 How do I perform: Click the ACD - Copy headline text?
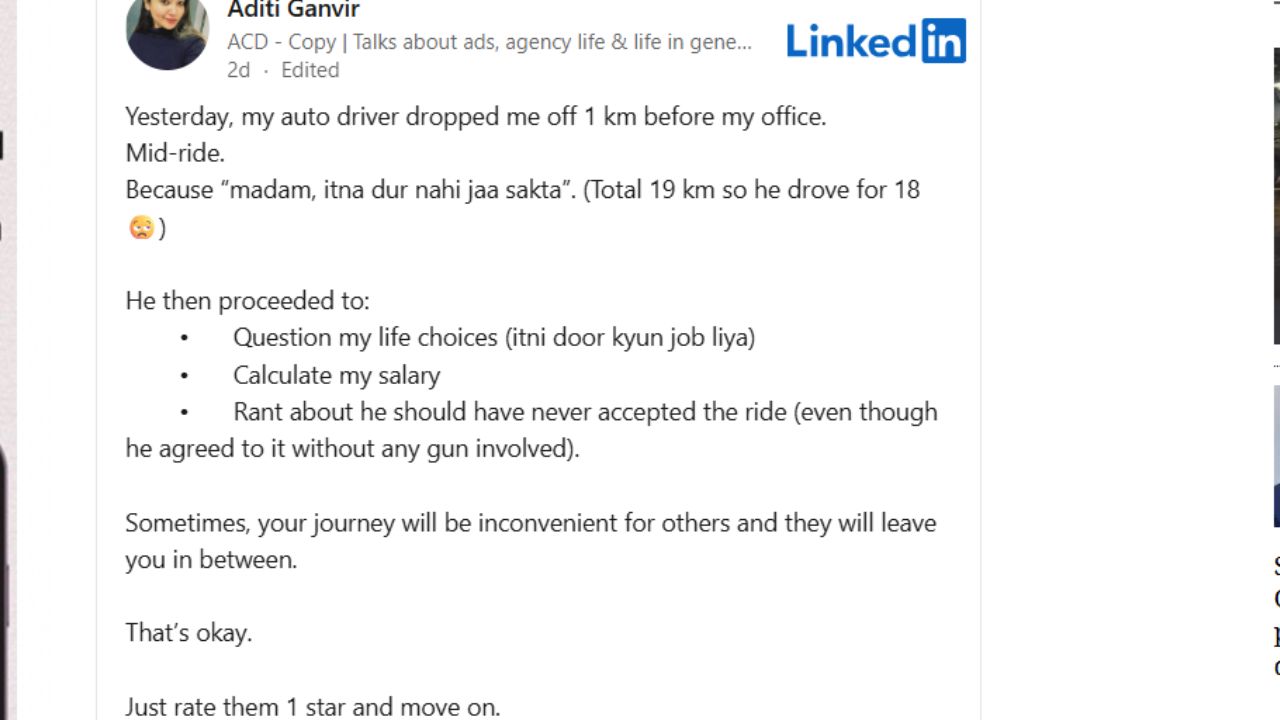click(488, 42)
